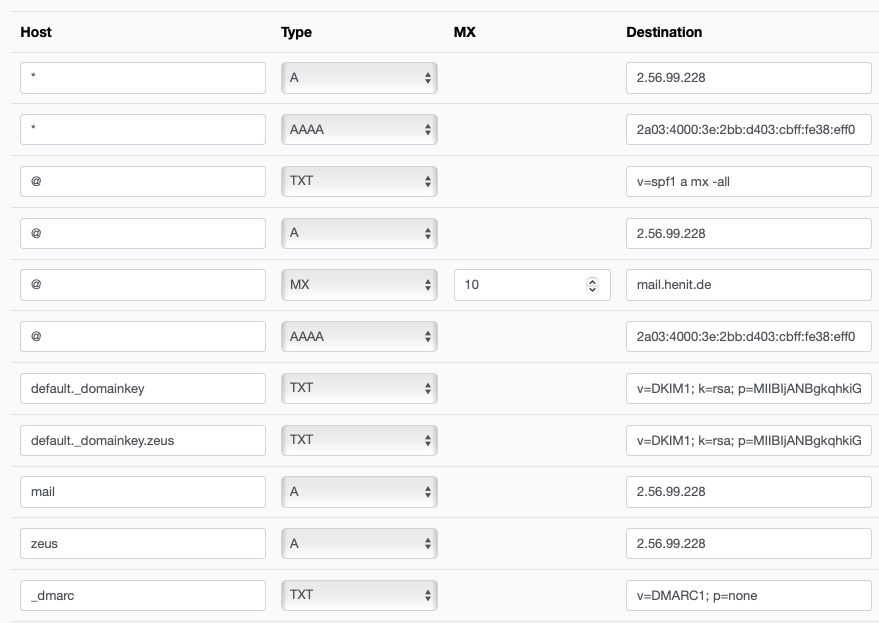Open TXT type dropdown in the SPF row
Viewport: 879px width, 623px height.
pyautogui.click(x=359, y=182)
